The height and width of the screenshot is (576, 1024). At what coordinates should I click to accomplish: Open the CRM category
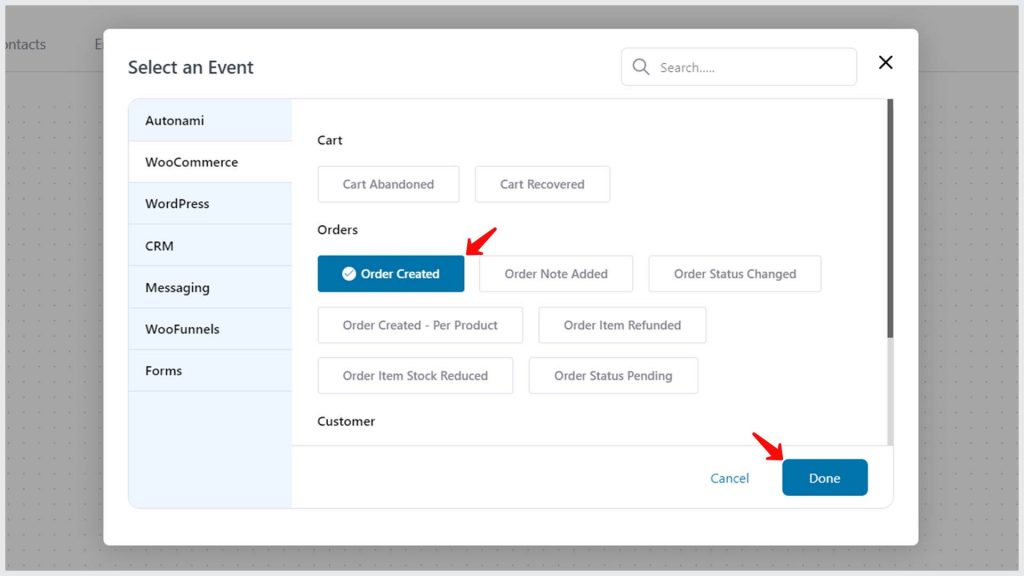click(163, 245)
